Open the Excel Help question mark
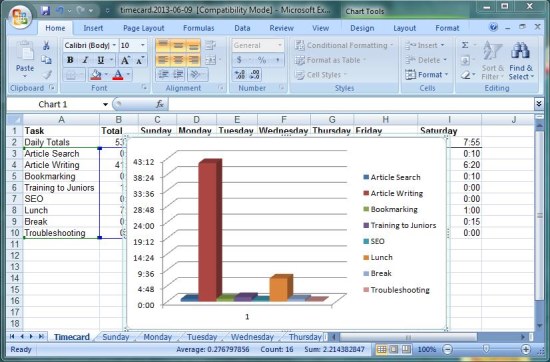The image size is (550, 362). coord(493,27)
